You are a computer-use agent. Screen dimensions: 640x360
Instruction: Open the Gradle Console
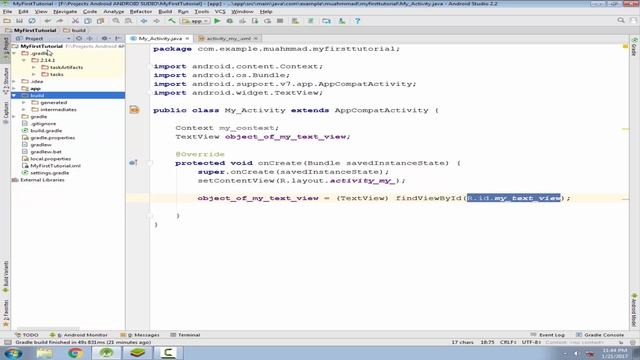pos(600,335)
